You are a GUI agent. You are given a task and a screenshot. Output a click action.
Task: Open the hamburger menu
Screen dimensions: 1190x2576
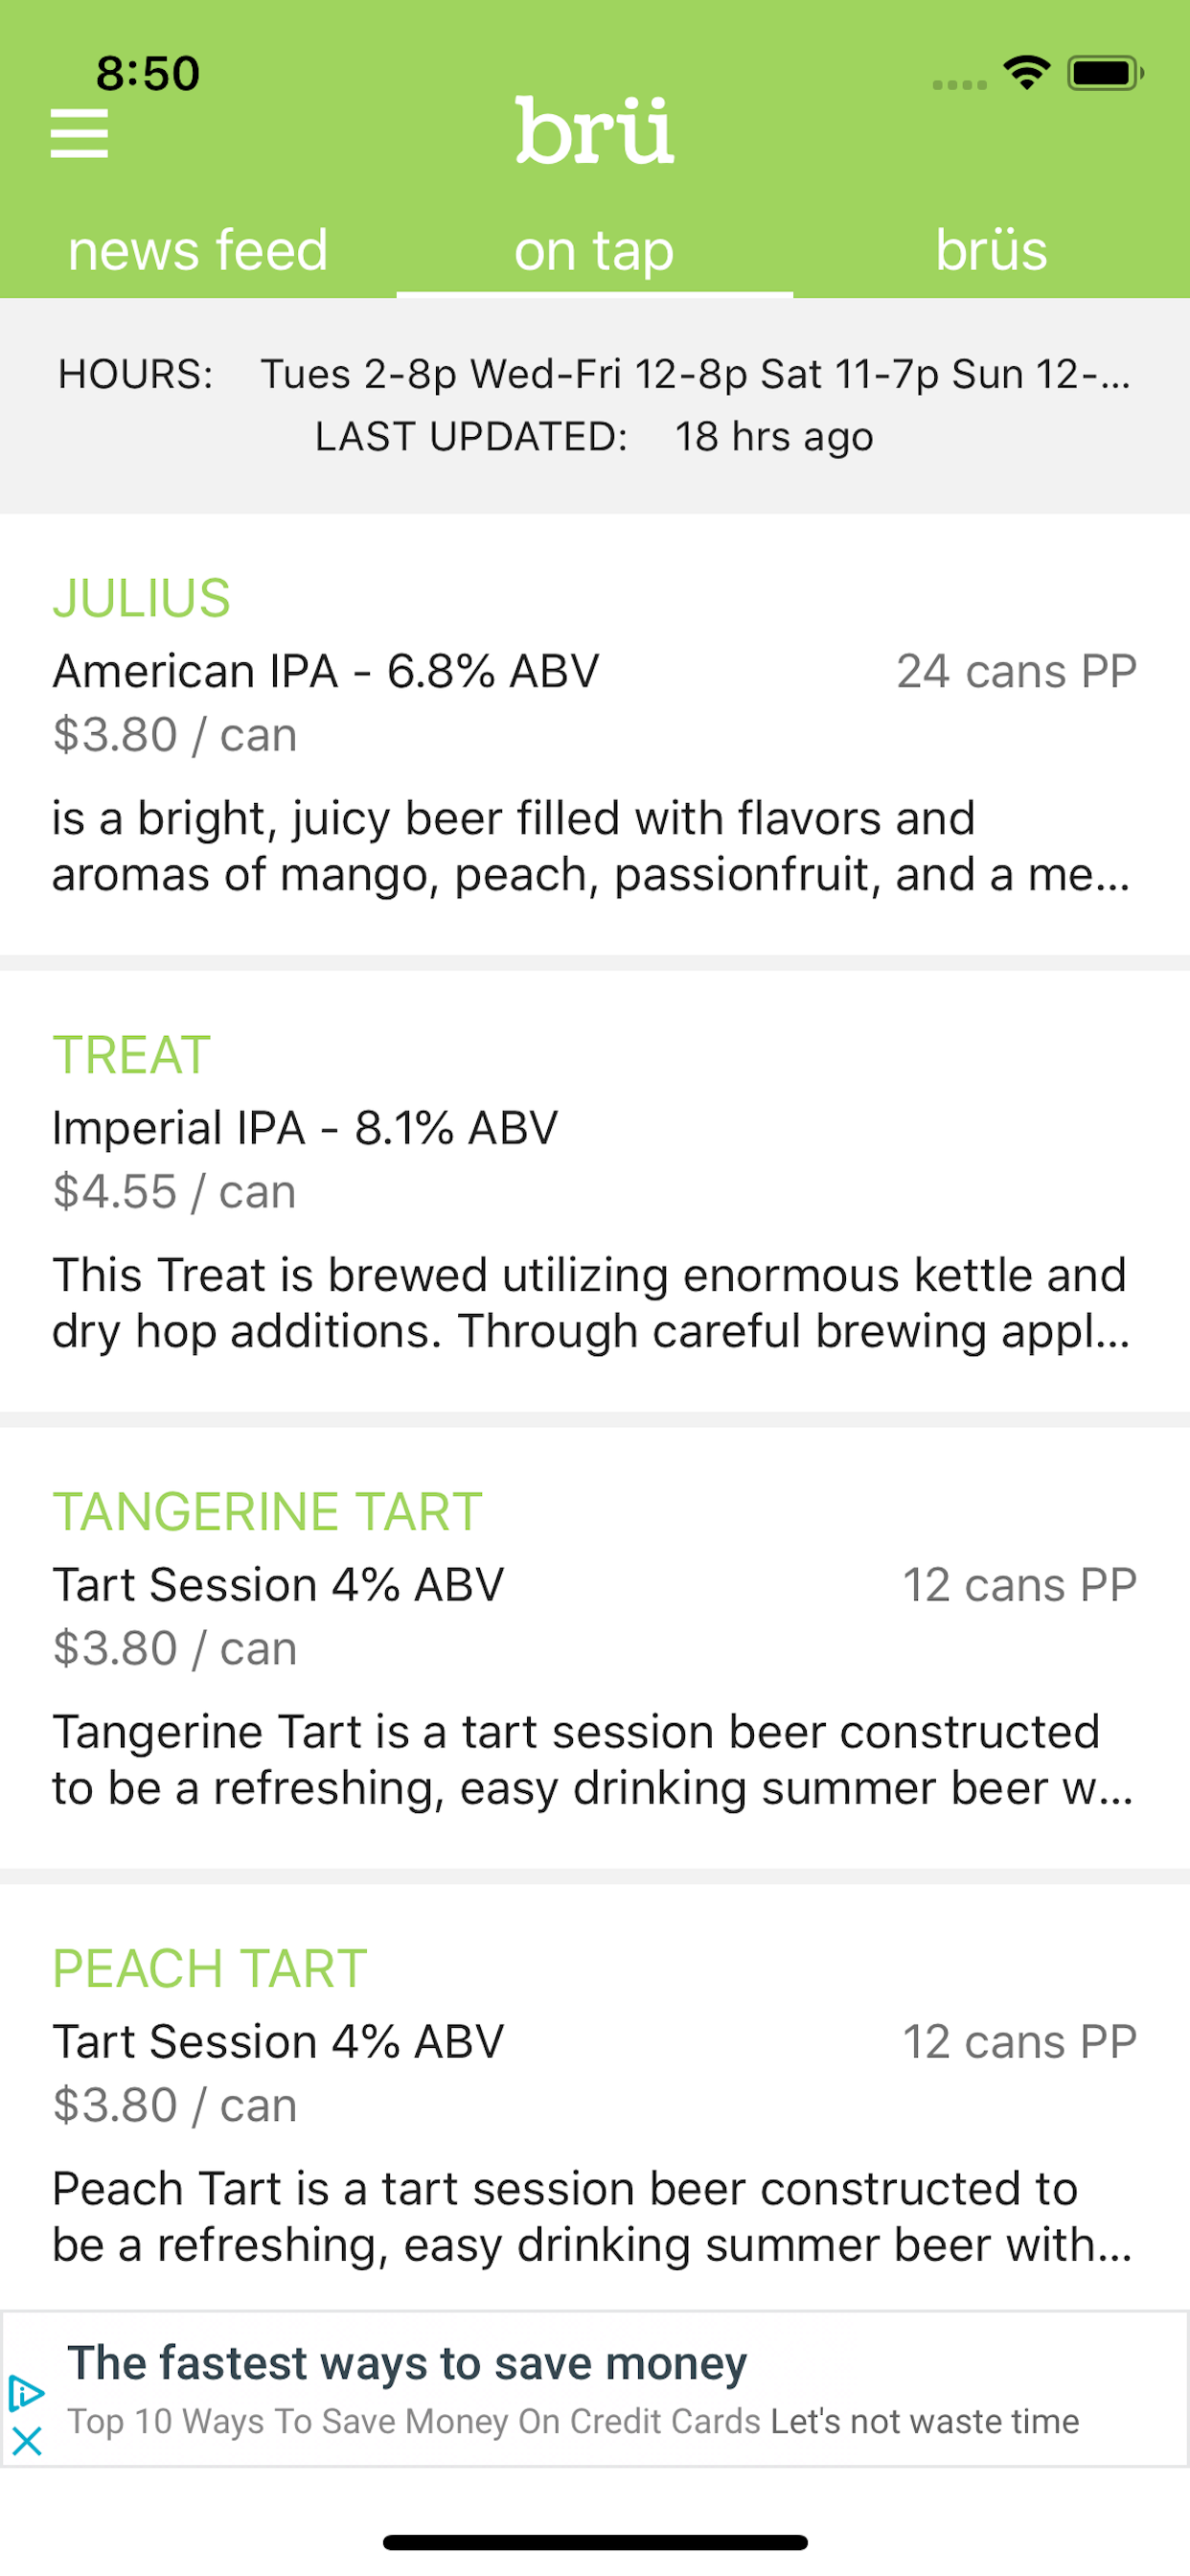pyautogui.click(x=79, y=133)
